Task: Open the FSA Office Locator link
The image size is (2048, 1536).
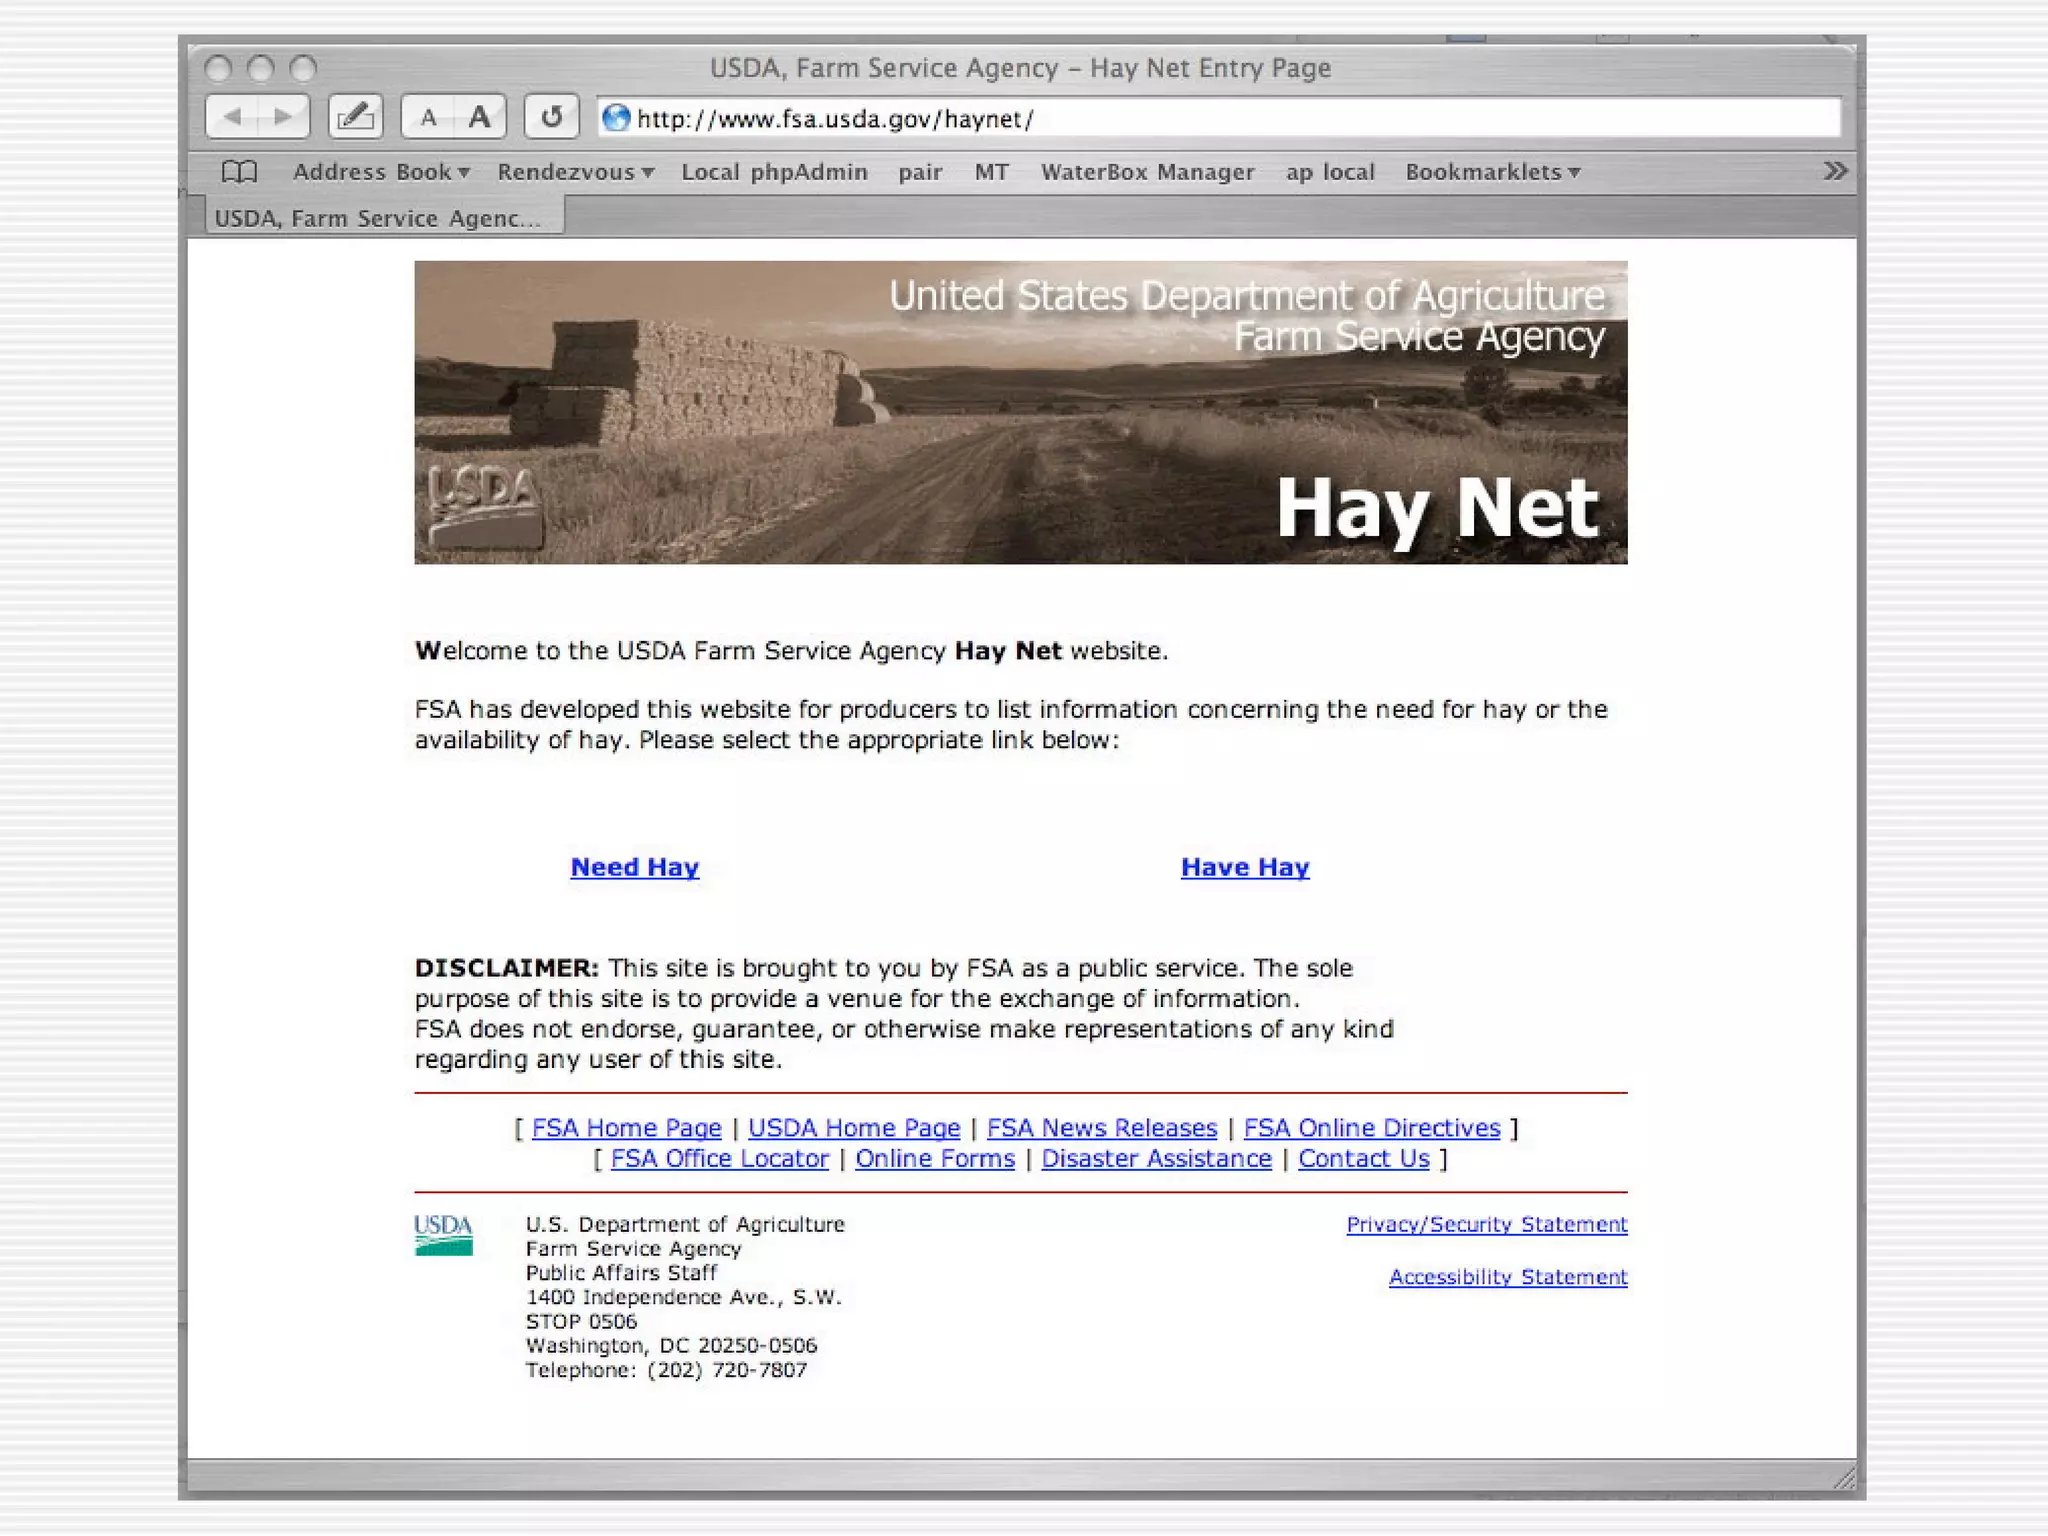Action: pos(720,1159)
